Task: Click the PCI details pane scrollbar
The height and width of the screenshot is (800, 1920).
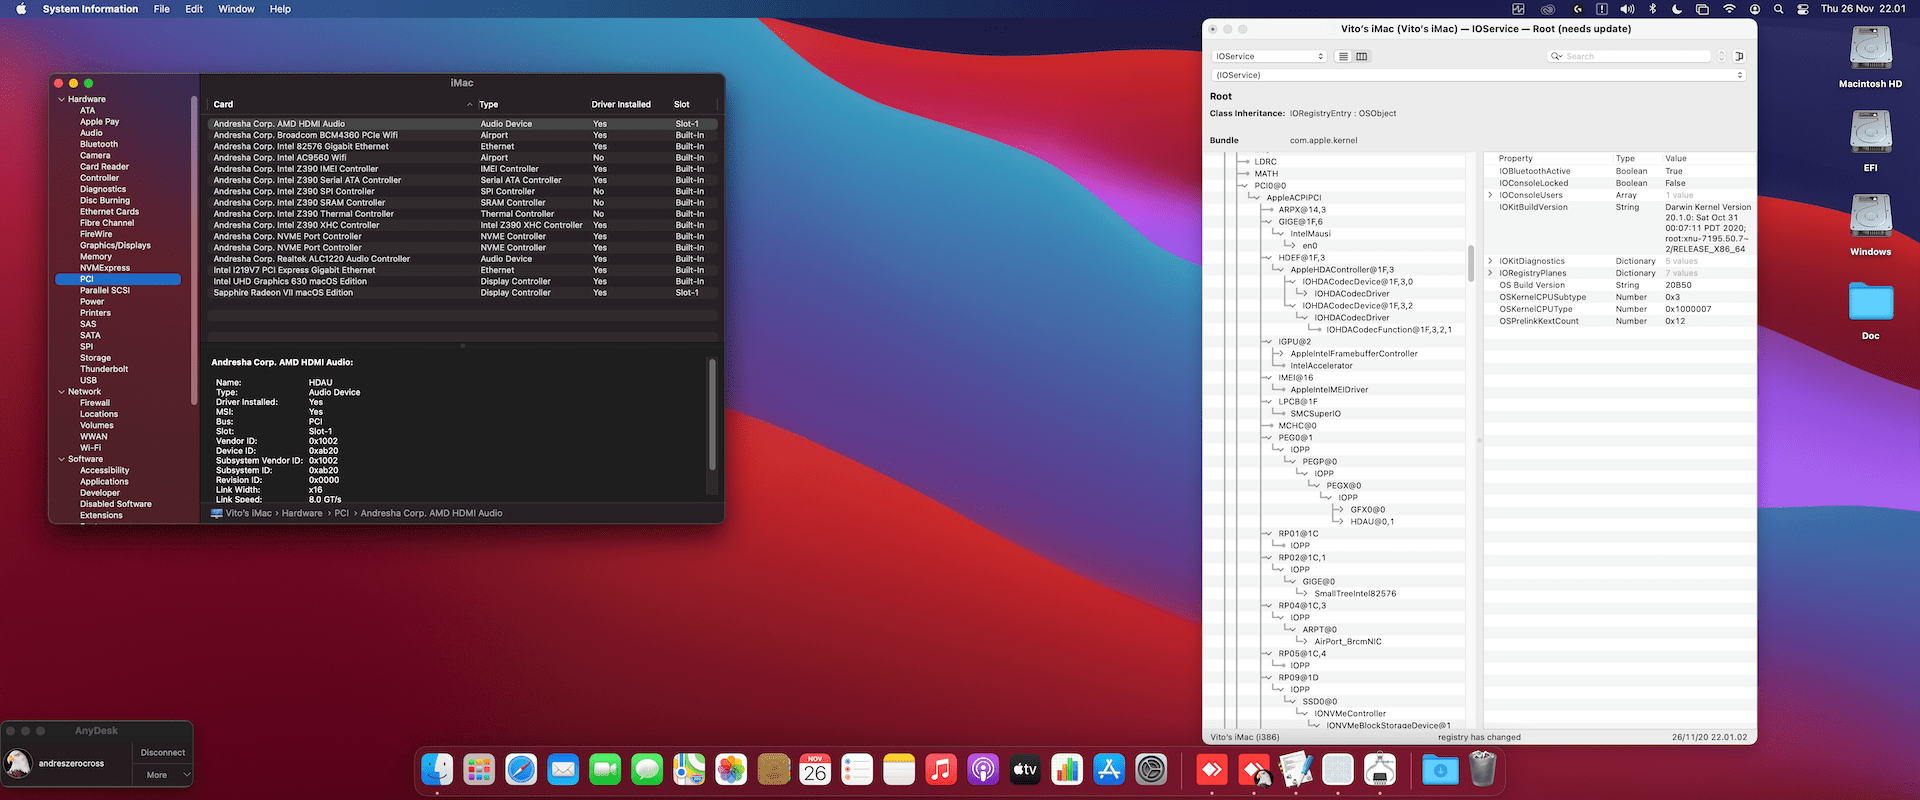Action: tap(712, 414)
